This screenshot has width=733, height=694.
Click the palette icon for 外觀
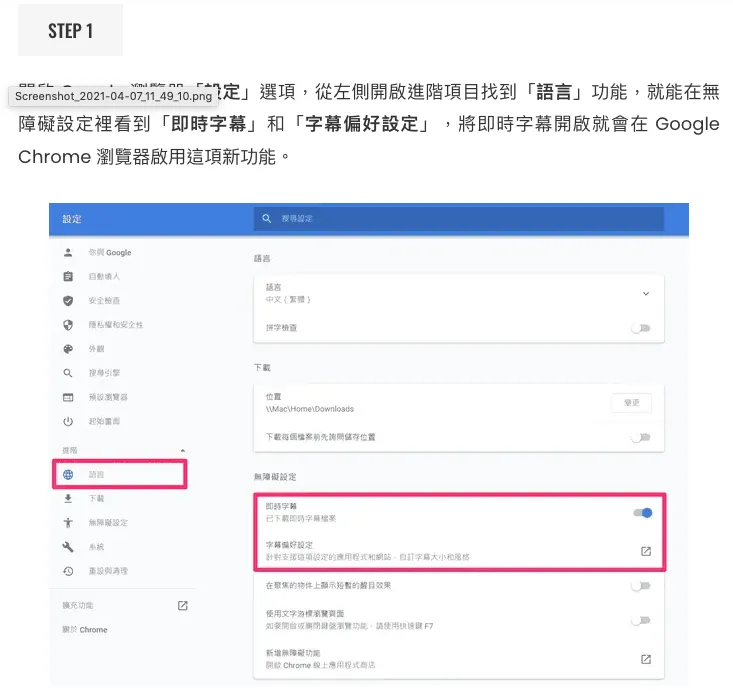coord(68,349)
